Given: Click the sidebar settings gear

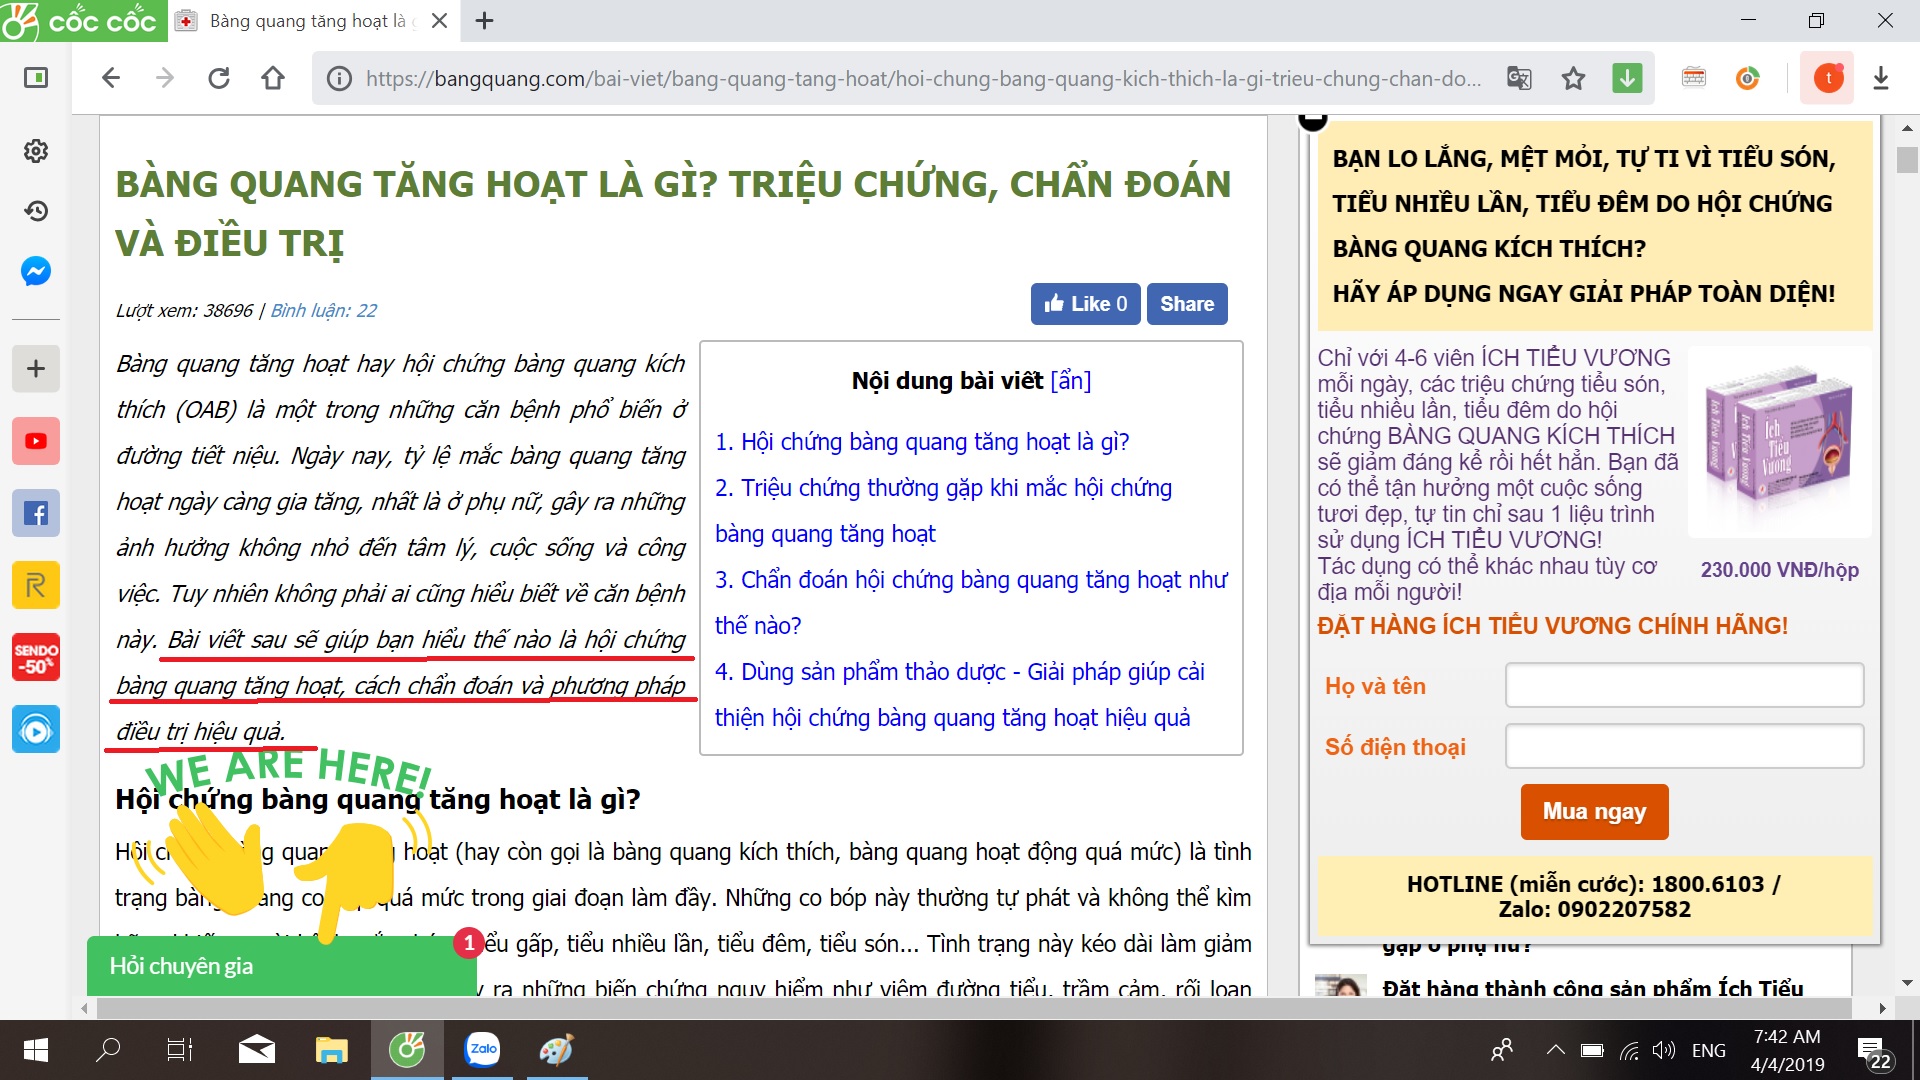Looking at the screenshot, I should (x=36, y=151).
